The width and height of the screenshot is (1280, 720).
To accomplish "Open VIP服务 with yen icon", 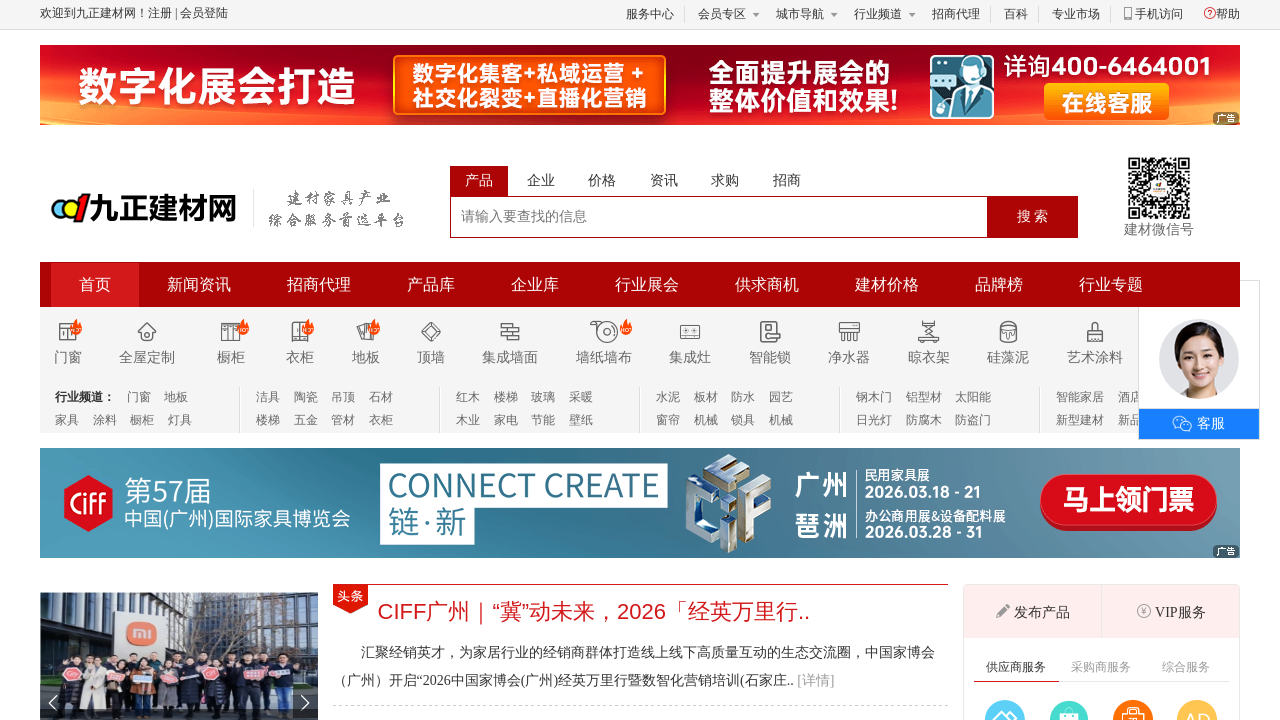I will 1171,612.
